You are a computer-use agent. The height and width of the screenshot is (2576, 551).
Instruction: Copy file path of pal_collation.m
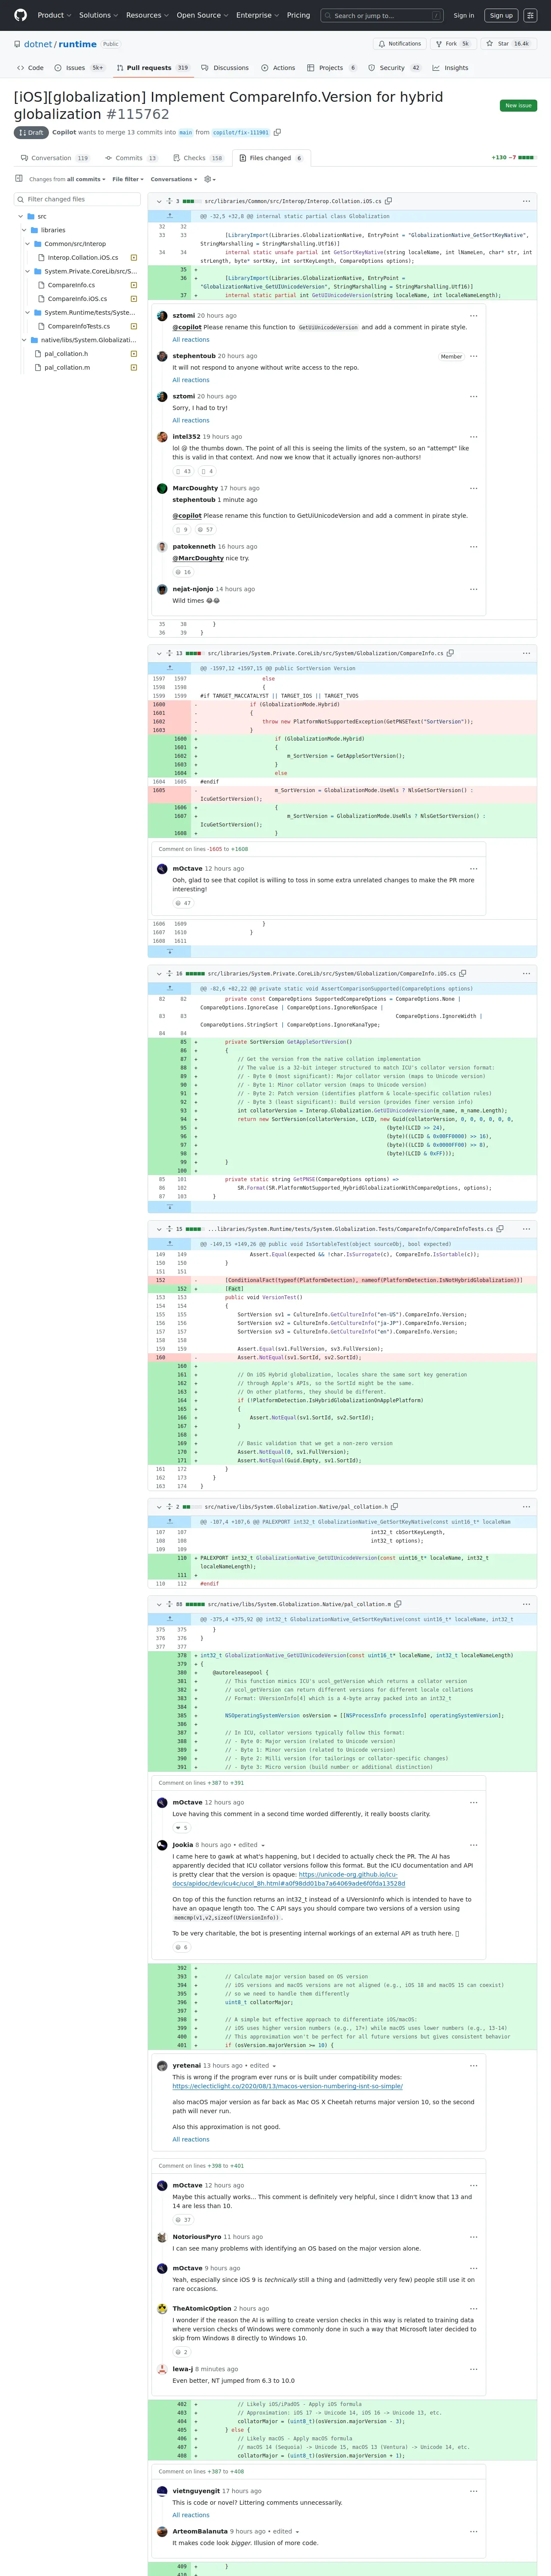click(x=398, y=1604)
